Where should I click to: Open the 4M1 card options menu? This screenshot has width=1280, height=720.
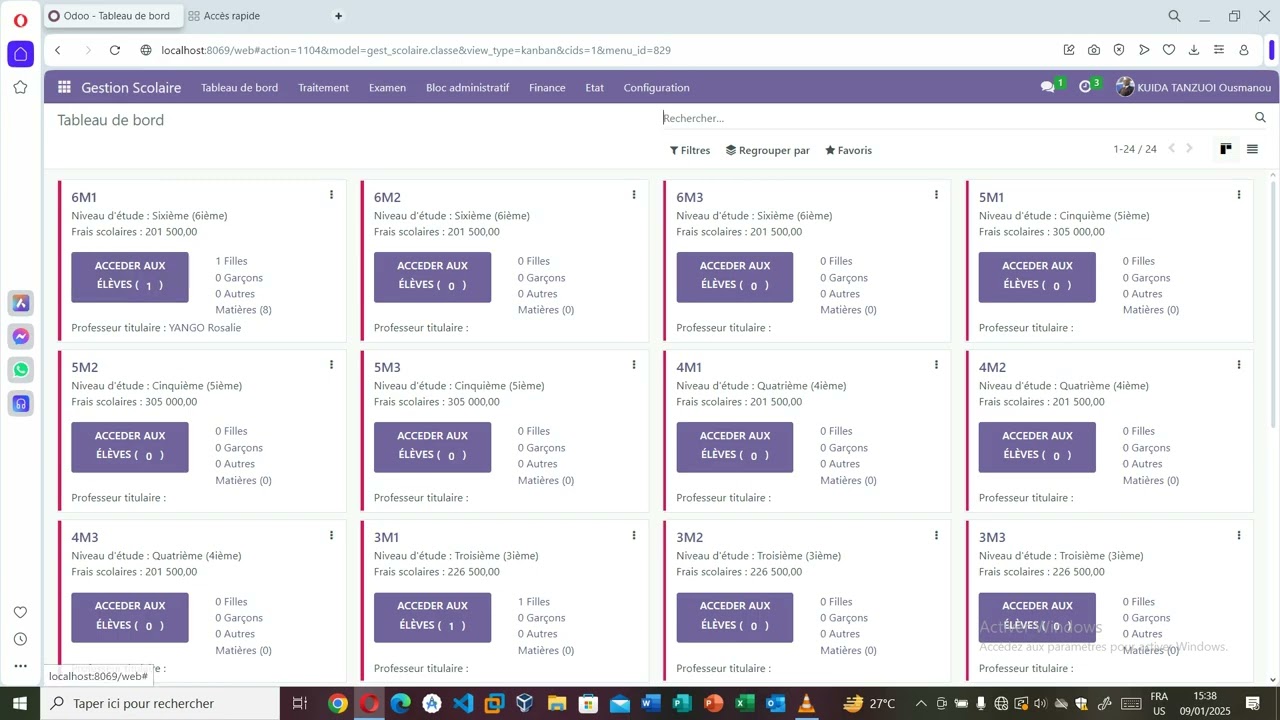(x=936, y=365)
